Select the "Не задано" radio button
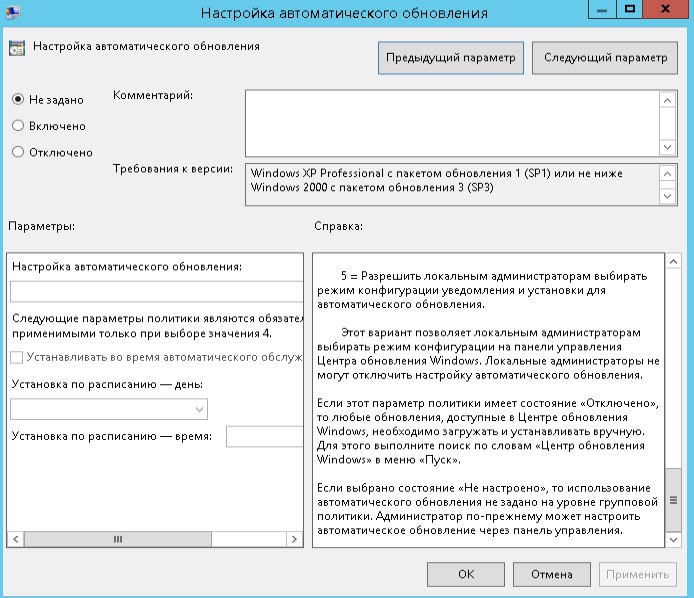 [x=18, y=99]
